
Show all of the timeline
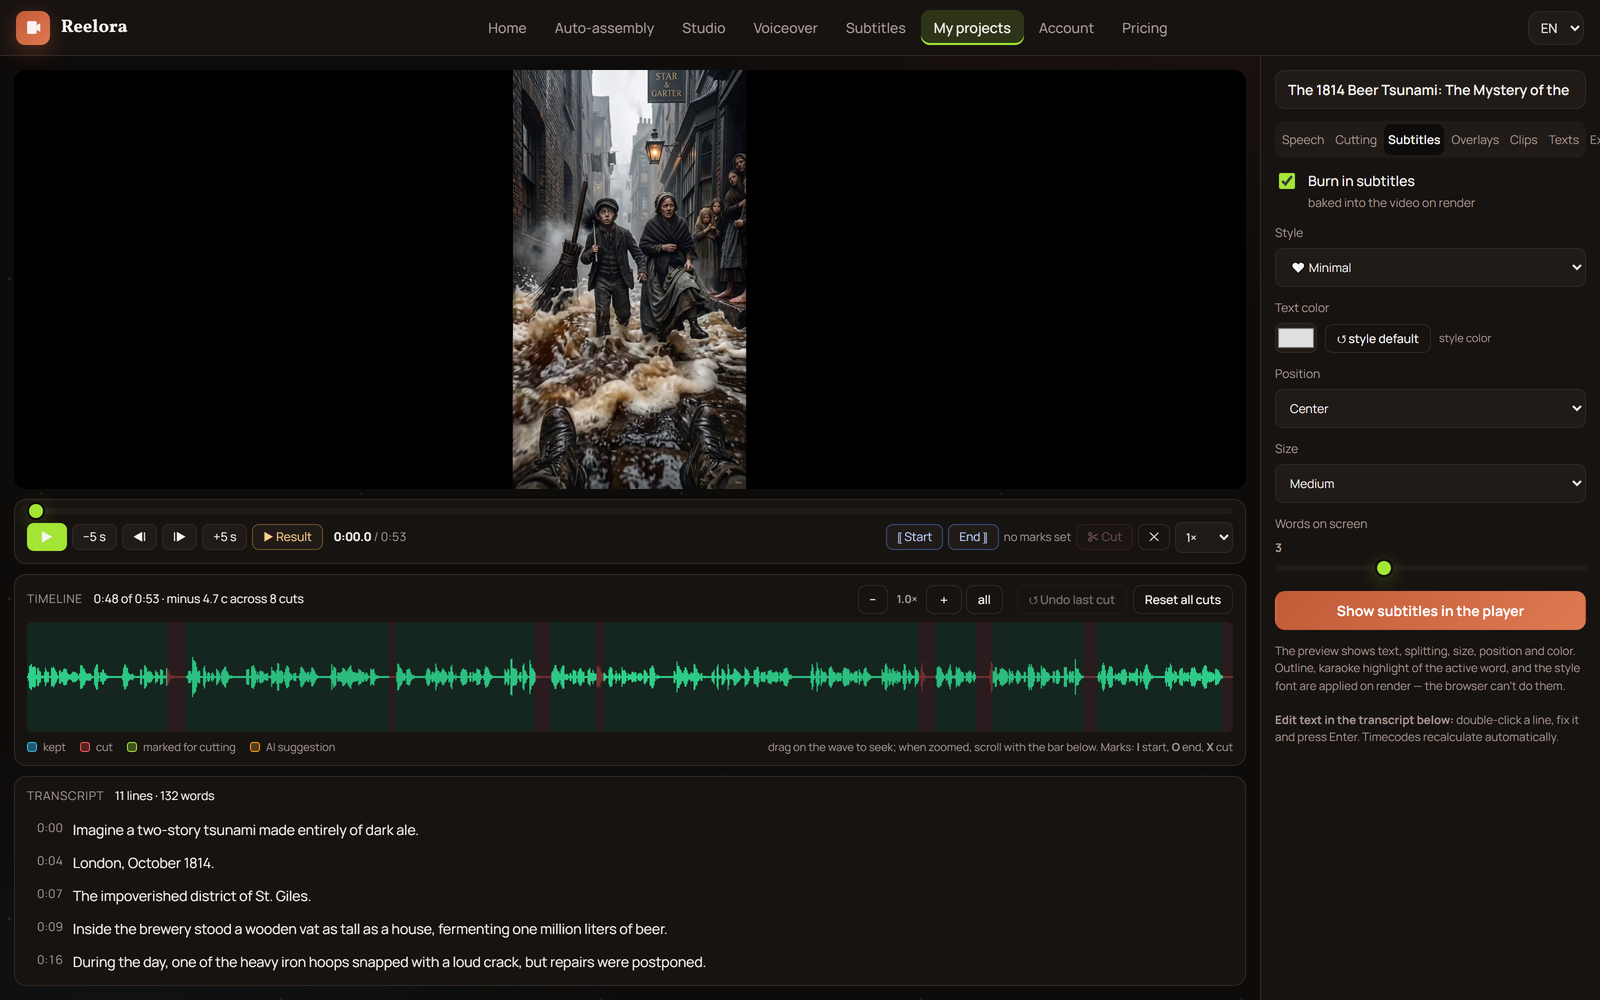[984, 600]
